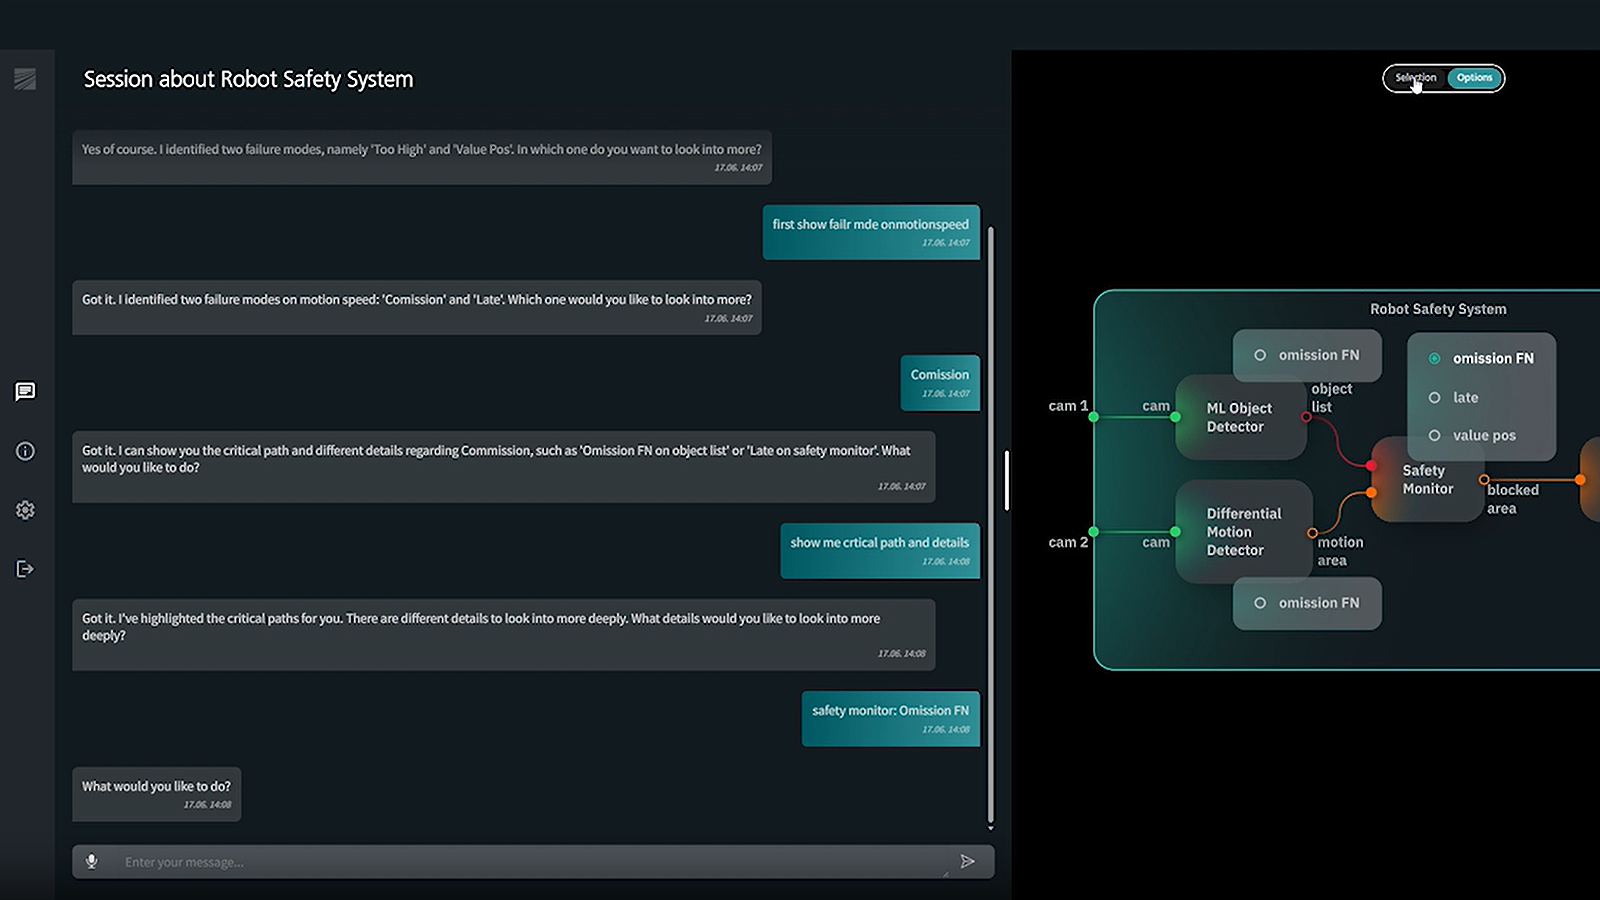Click the Safety Monitor node
The image size is (1600, 900).
coord(1427,480)
